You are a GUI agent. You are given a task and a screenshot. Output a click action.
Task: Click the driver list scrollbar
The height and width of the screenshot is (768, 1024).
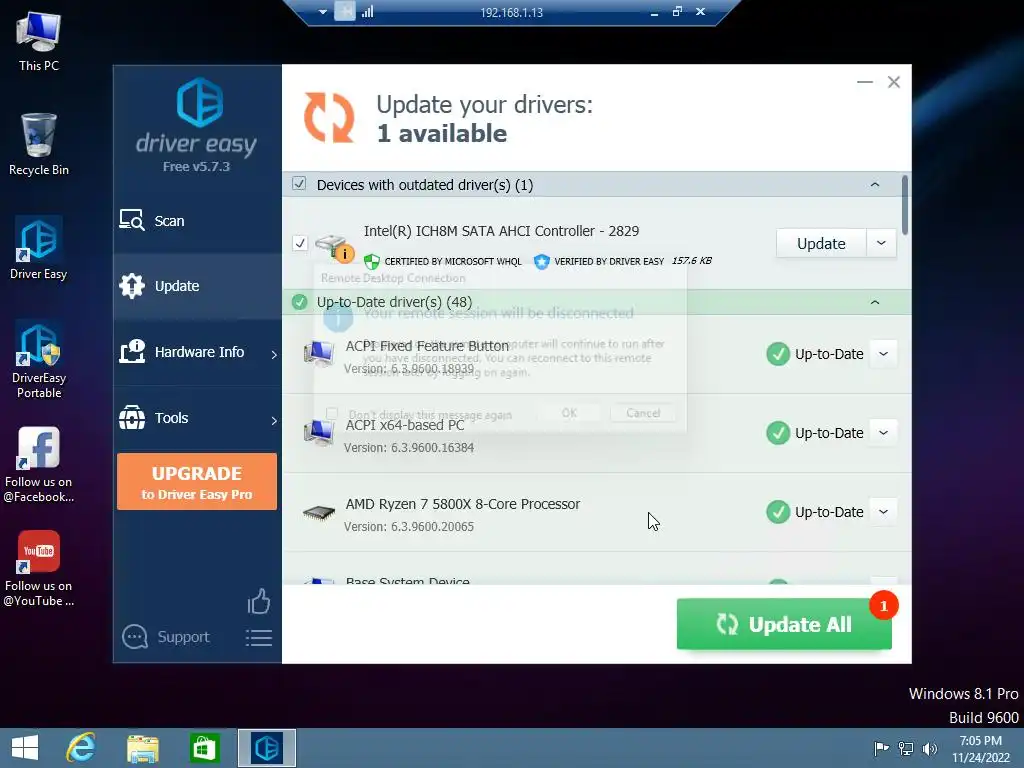(x=904, y=205)
